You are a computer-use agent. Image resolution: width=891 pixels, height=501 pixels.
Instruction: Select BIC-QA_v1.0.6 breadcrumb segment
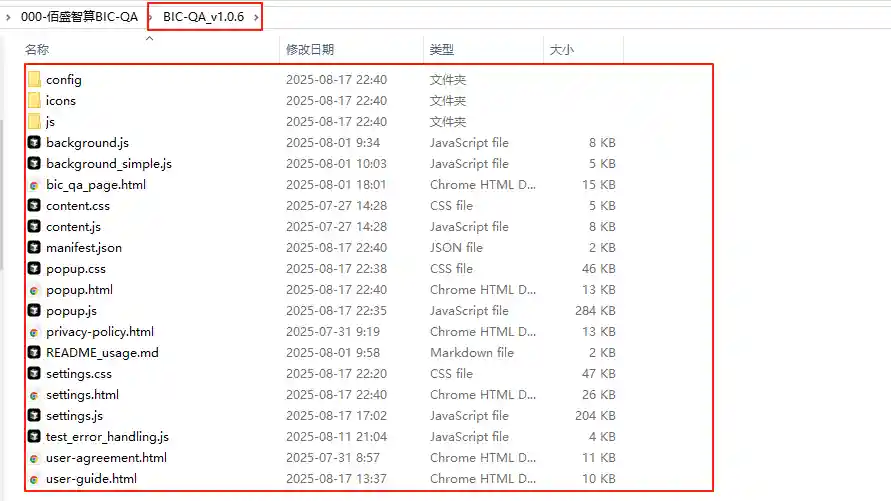click(x=203, y=17)
